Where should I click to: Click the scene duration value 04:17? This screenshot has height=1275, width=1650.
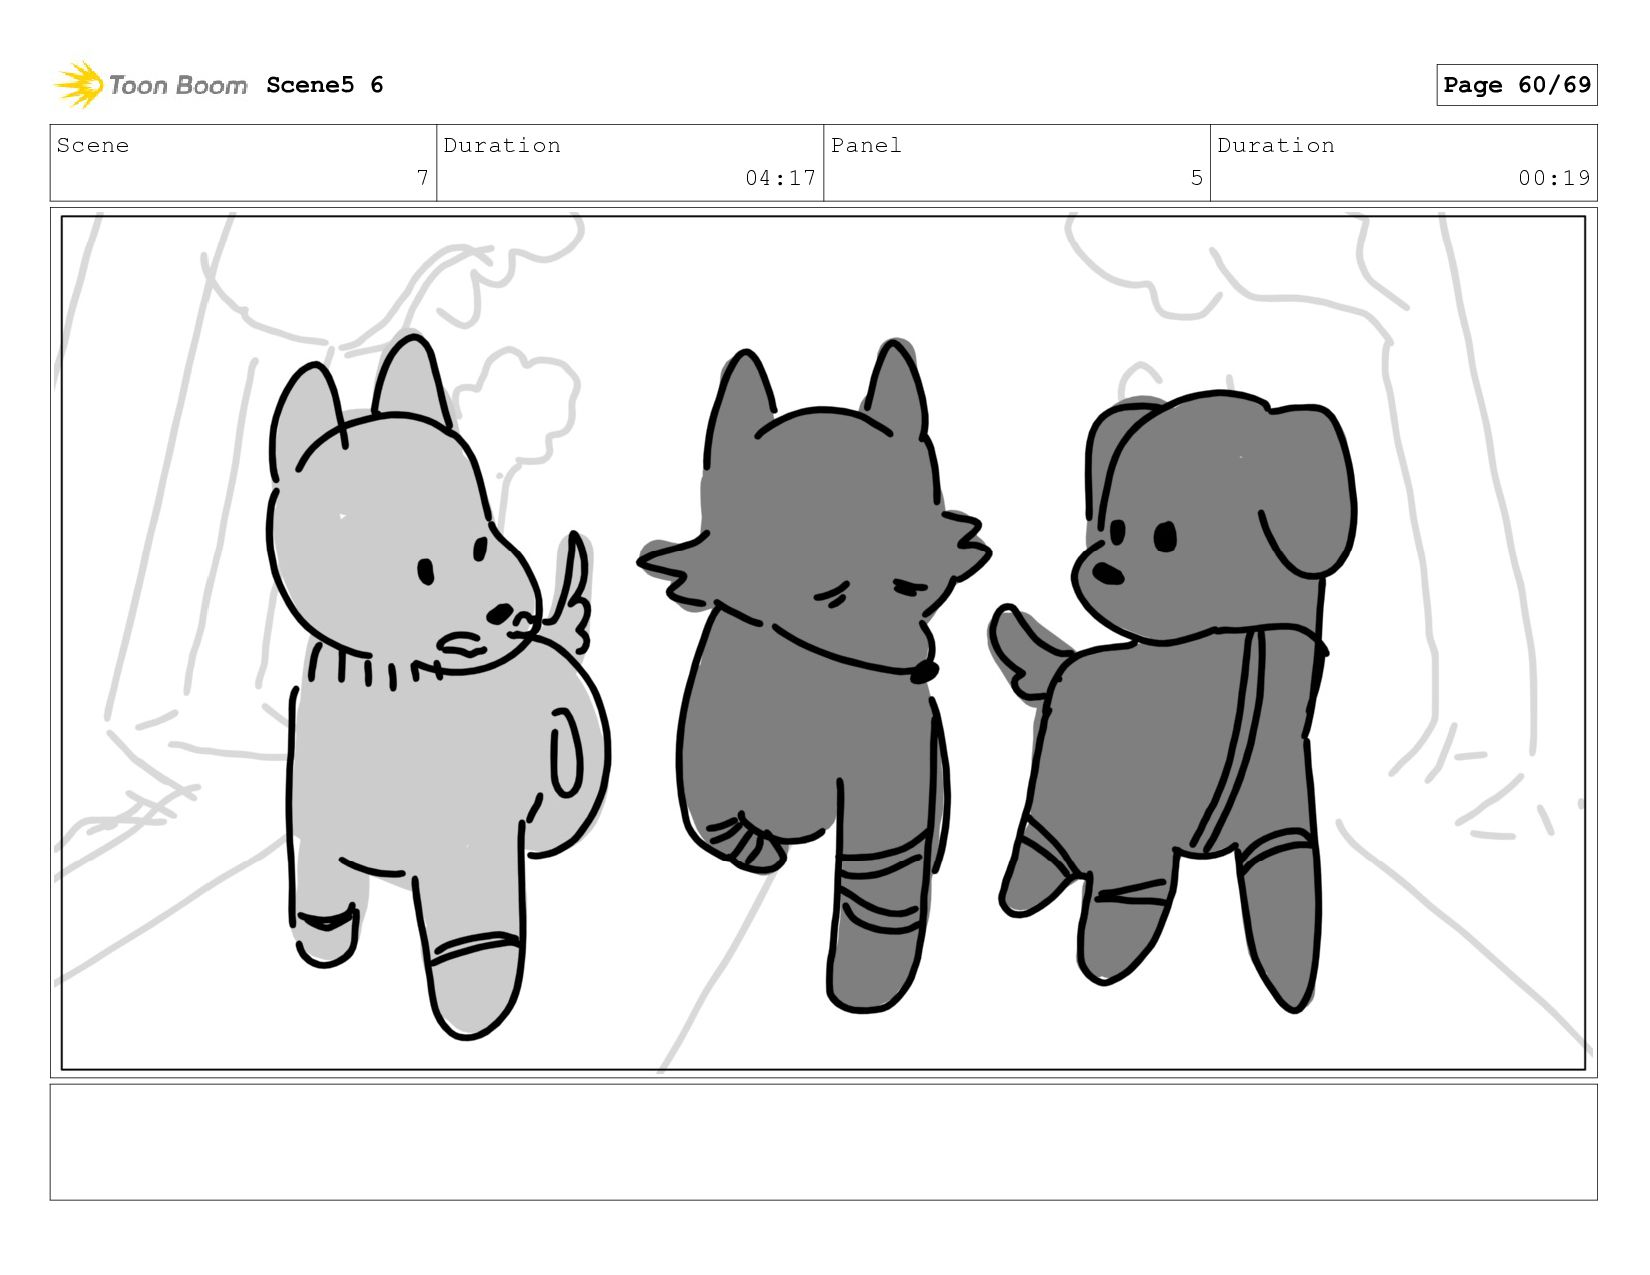point(780,178)
